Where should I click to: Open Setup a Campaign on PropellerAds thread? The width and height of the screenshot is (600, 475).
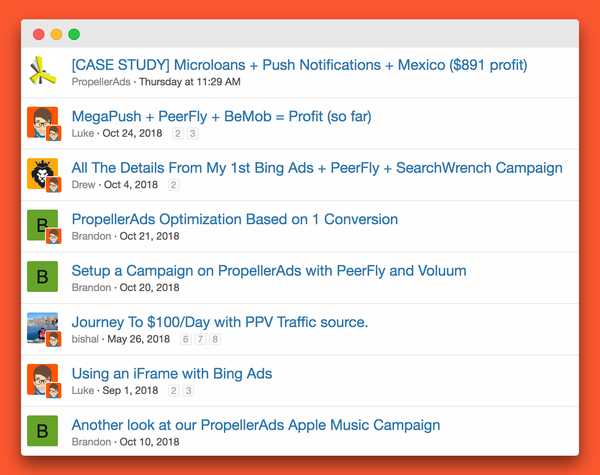268,270
